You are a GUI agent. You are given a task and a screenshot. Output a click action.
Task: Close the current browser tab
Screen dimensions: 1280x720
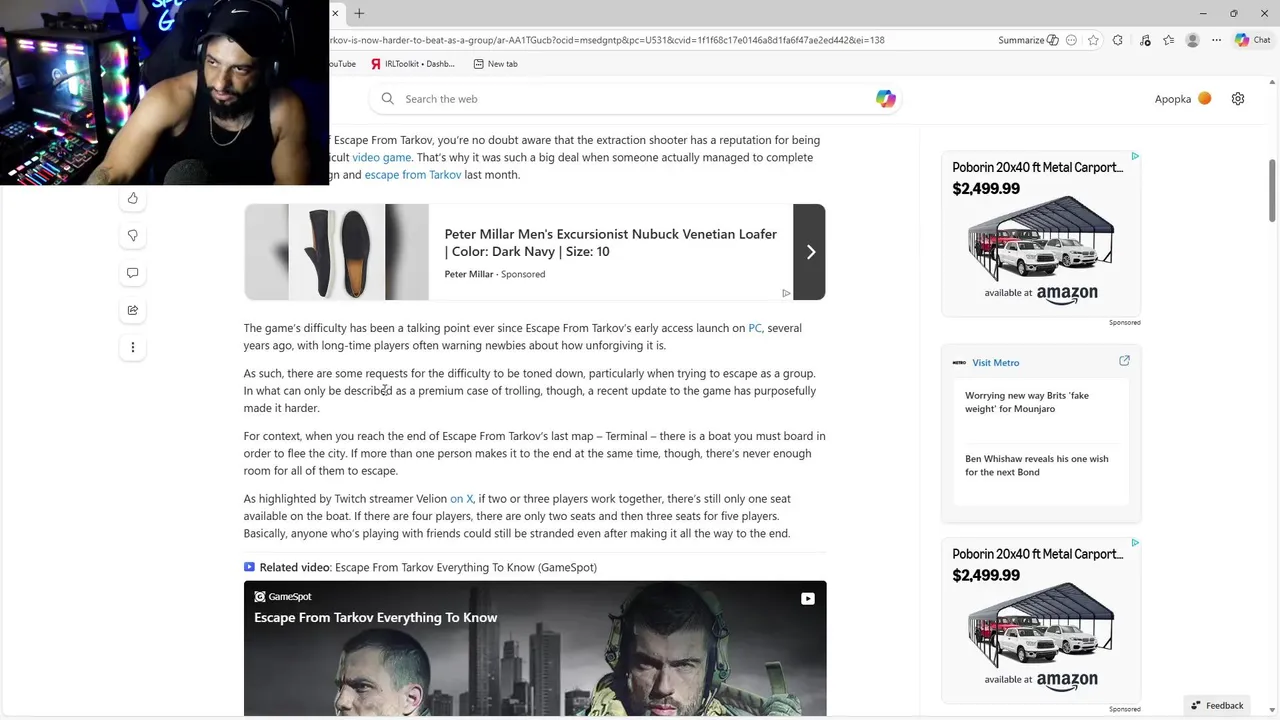pos(335,13)
